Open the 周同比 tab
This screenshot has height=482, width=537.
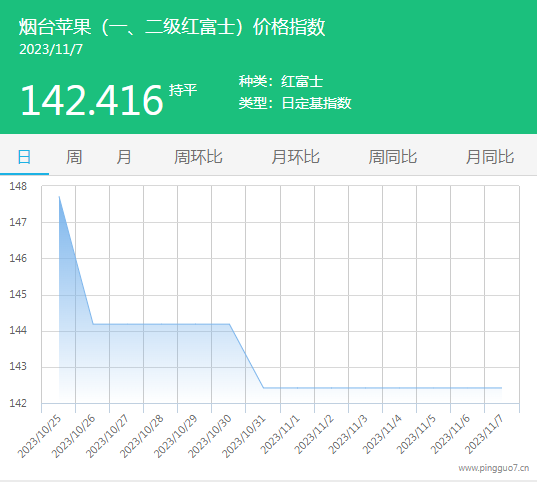[x=392, y=157]
